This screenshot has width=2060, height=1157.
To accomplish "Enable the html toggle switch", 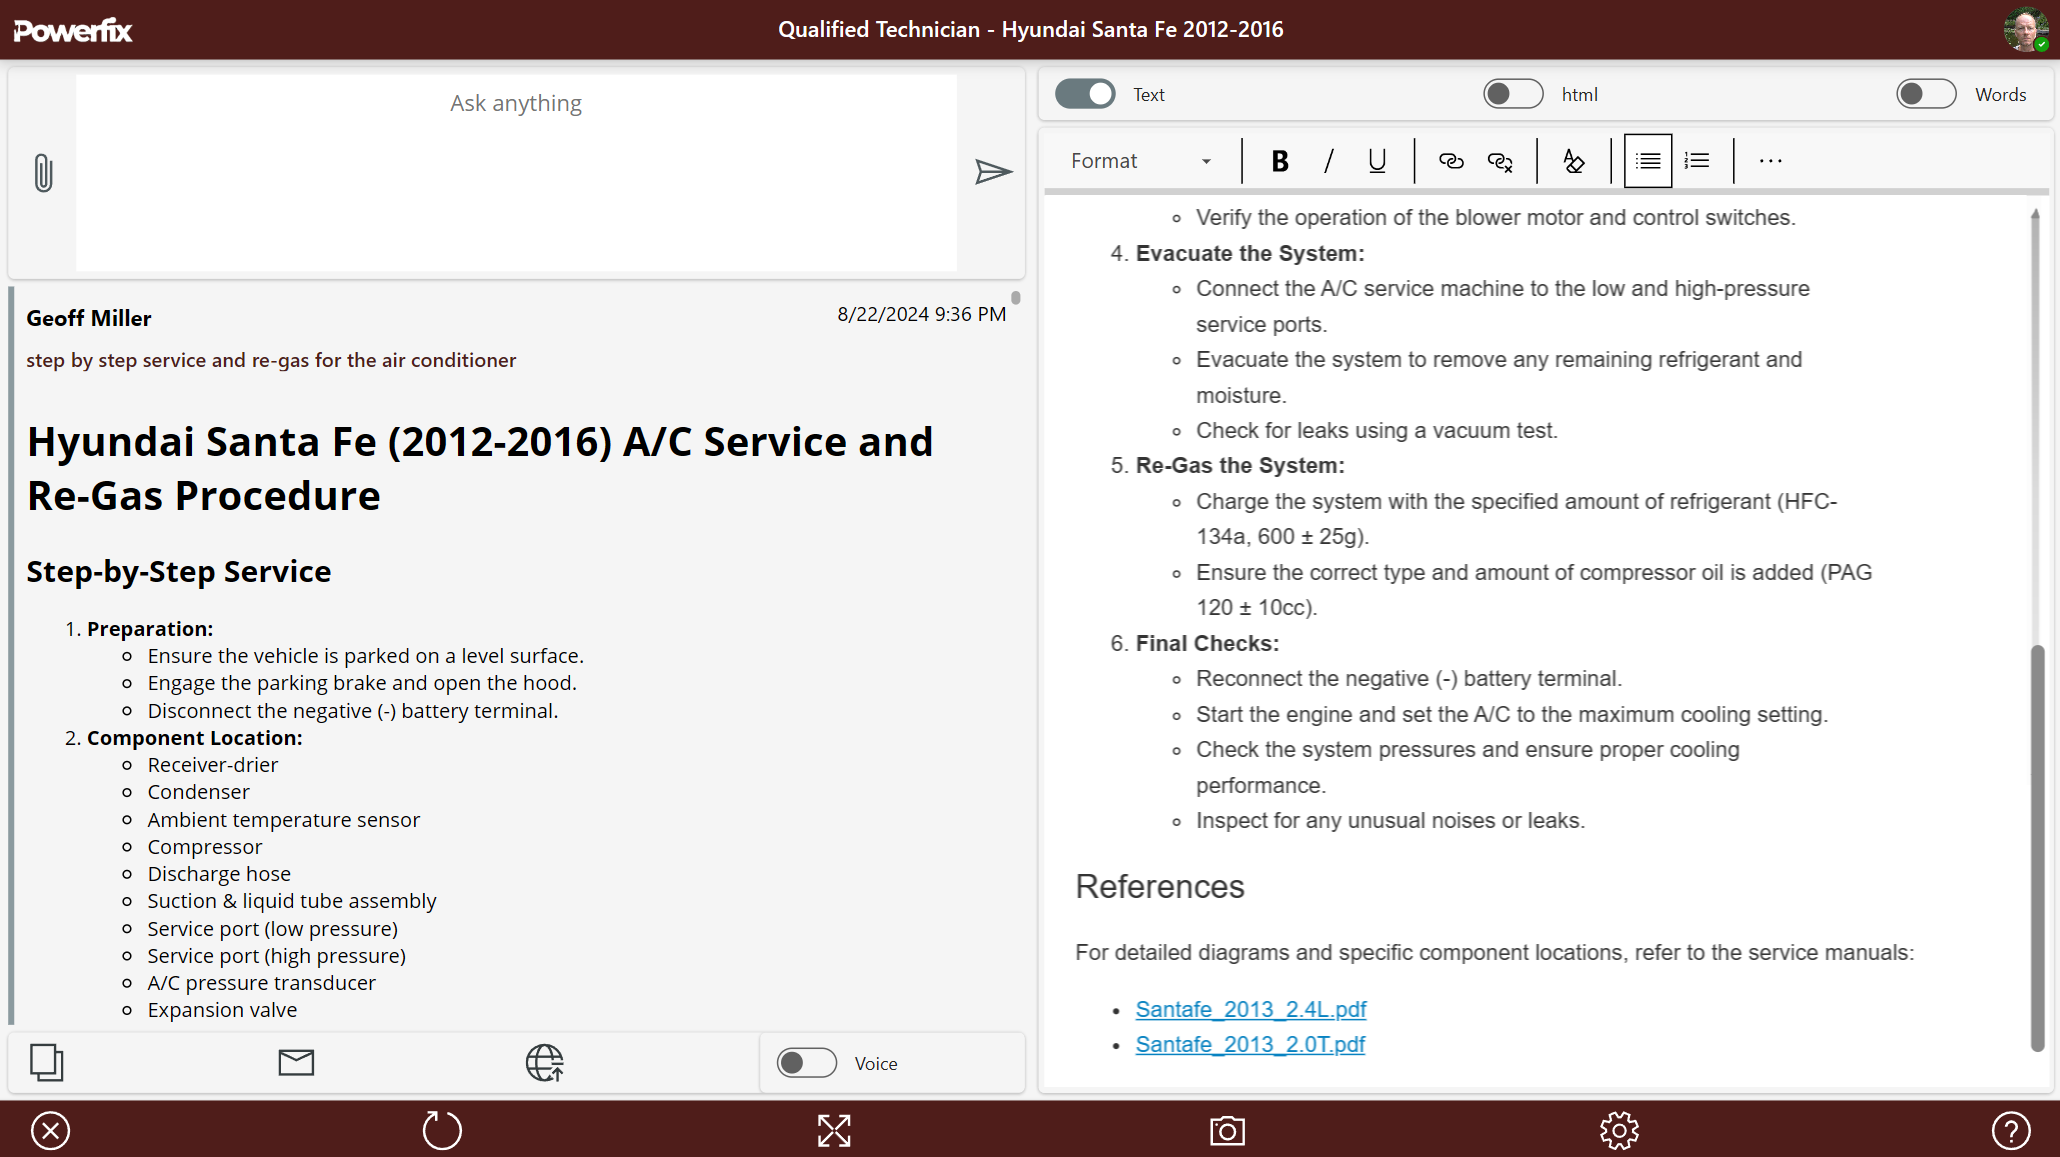I will (x=1513, y=94).
